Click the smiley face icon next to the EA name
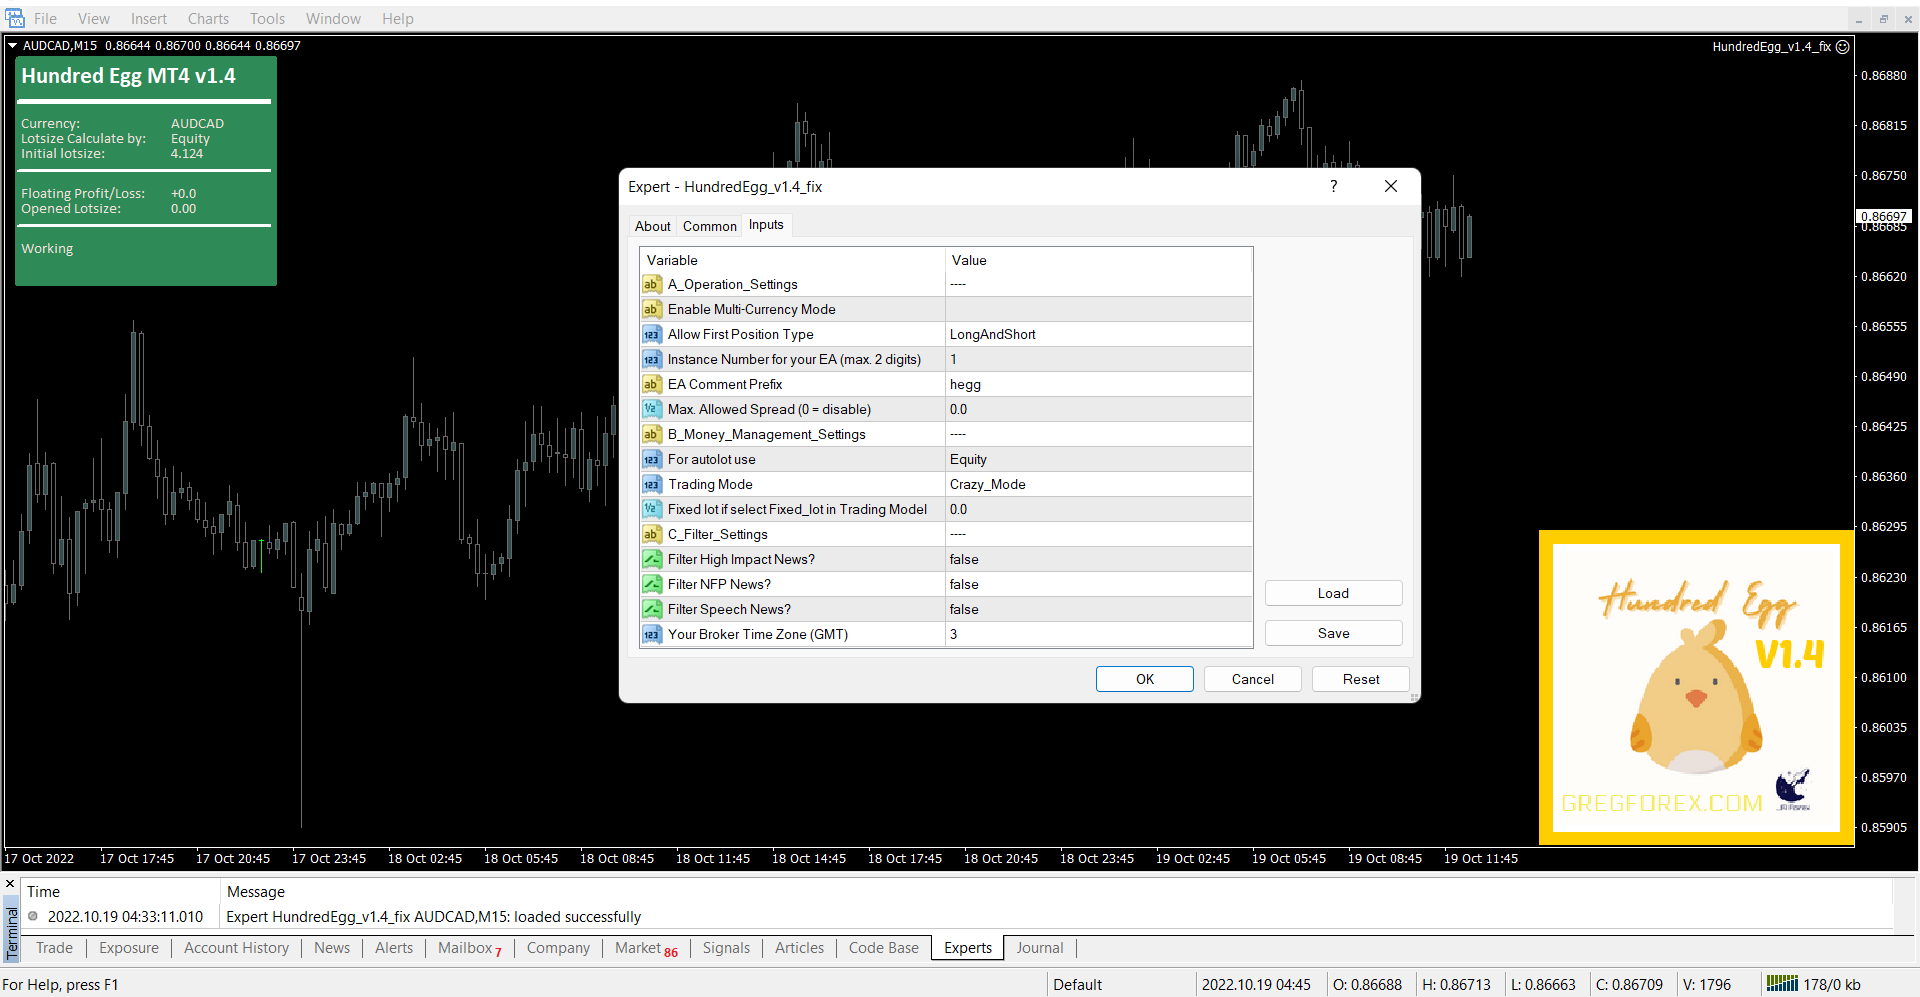The height and width of the screenshot is (997, 1920). [x=1843, y=47]
